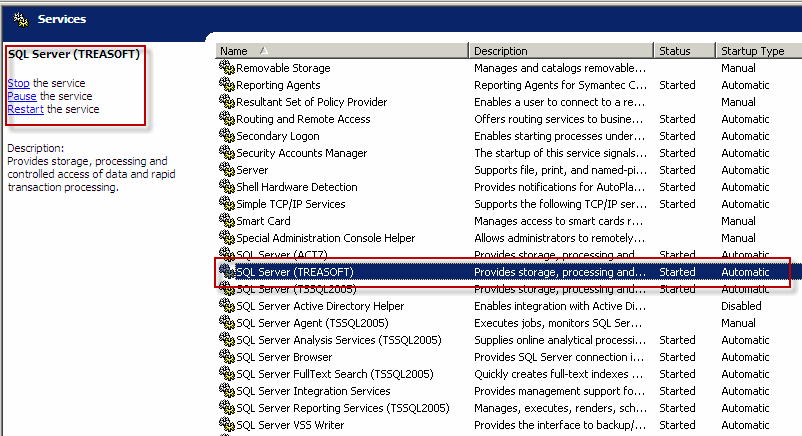Click the Smart Card service gear icon
Image resolution: width=802 pixels, height=436 pixels.
coord(227,221)
